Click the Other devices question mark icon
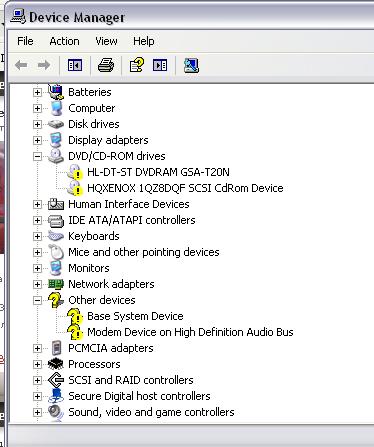 pos(56,300)
